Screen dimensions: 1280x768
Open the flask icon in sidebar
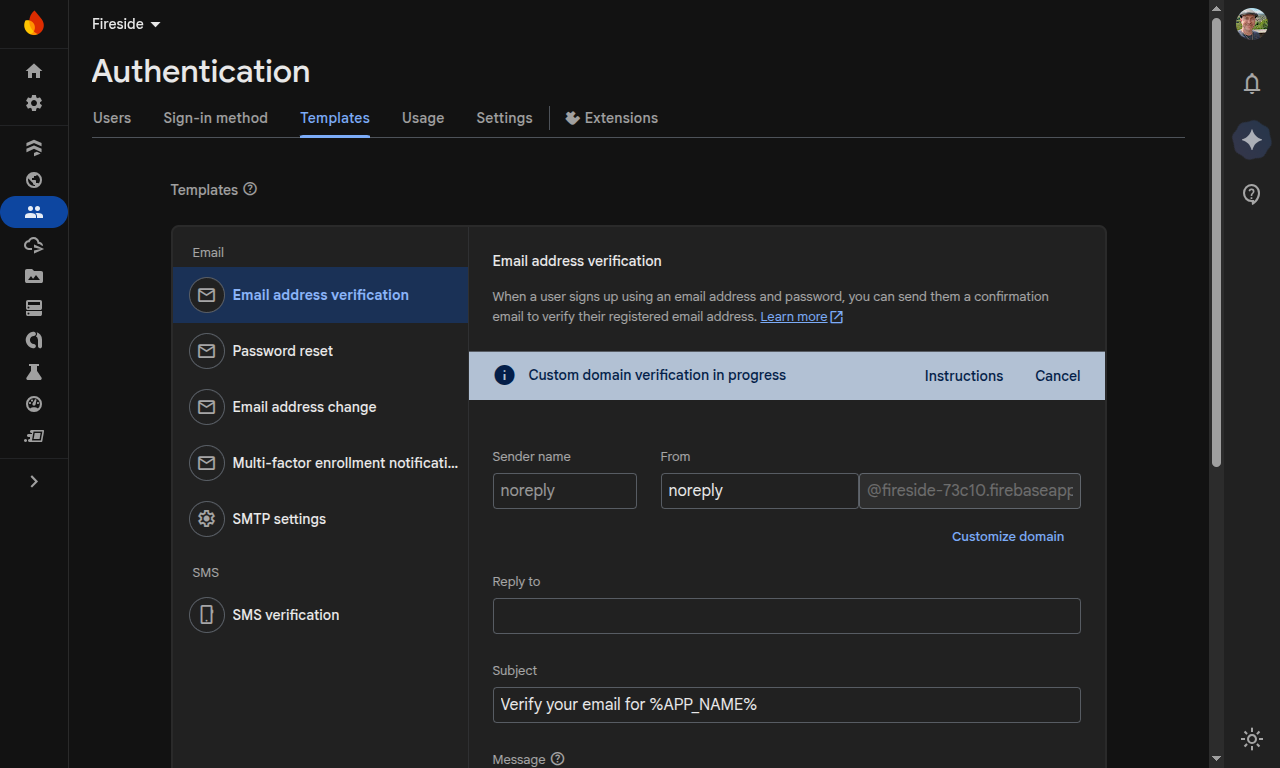[34, 372]
